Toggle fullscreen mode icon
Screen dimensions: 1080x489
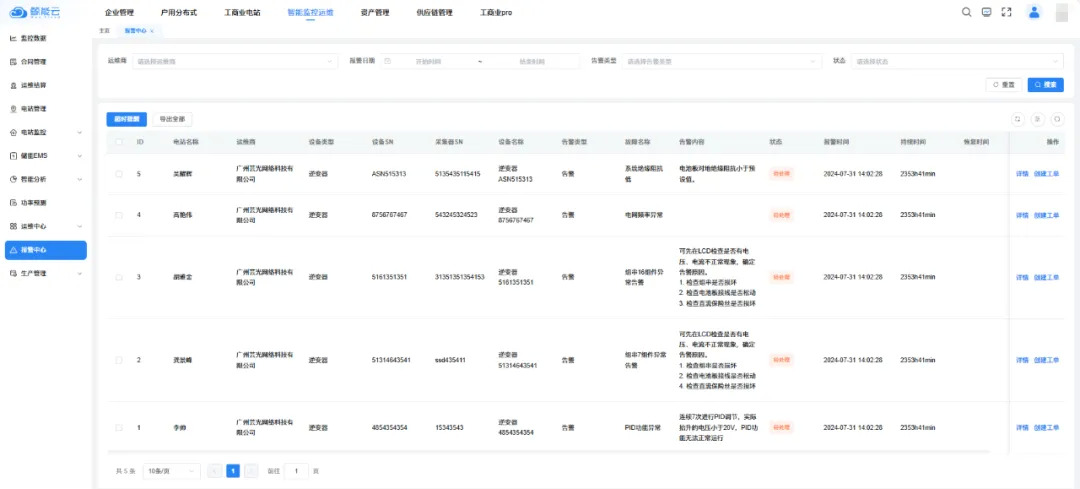[1006, 12]
